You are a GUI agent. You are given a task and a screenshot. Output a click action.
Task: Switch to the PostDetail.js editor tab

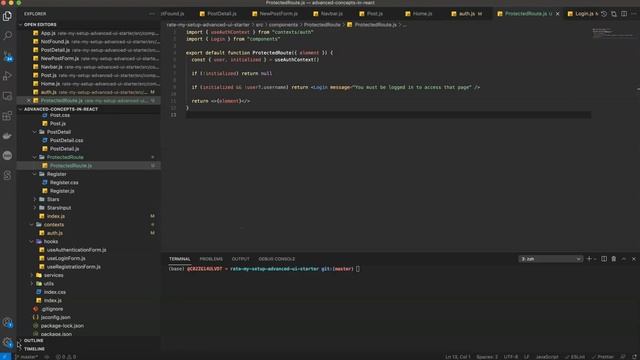pyautogui.click(x=222, y=14)
